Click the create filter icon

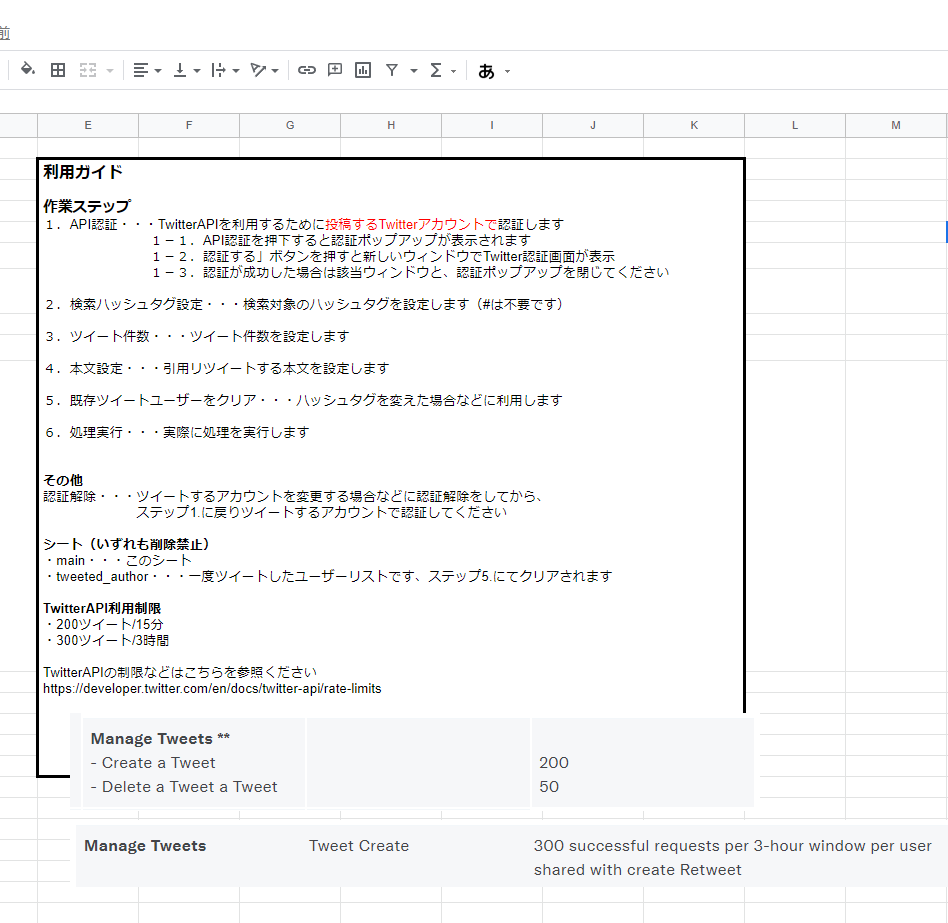392,70
